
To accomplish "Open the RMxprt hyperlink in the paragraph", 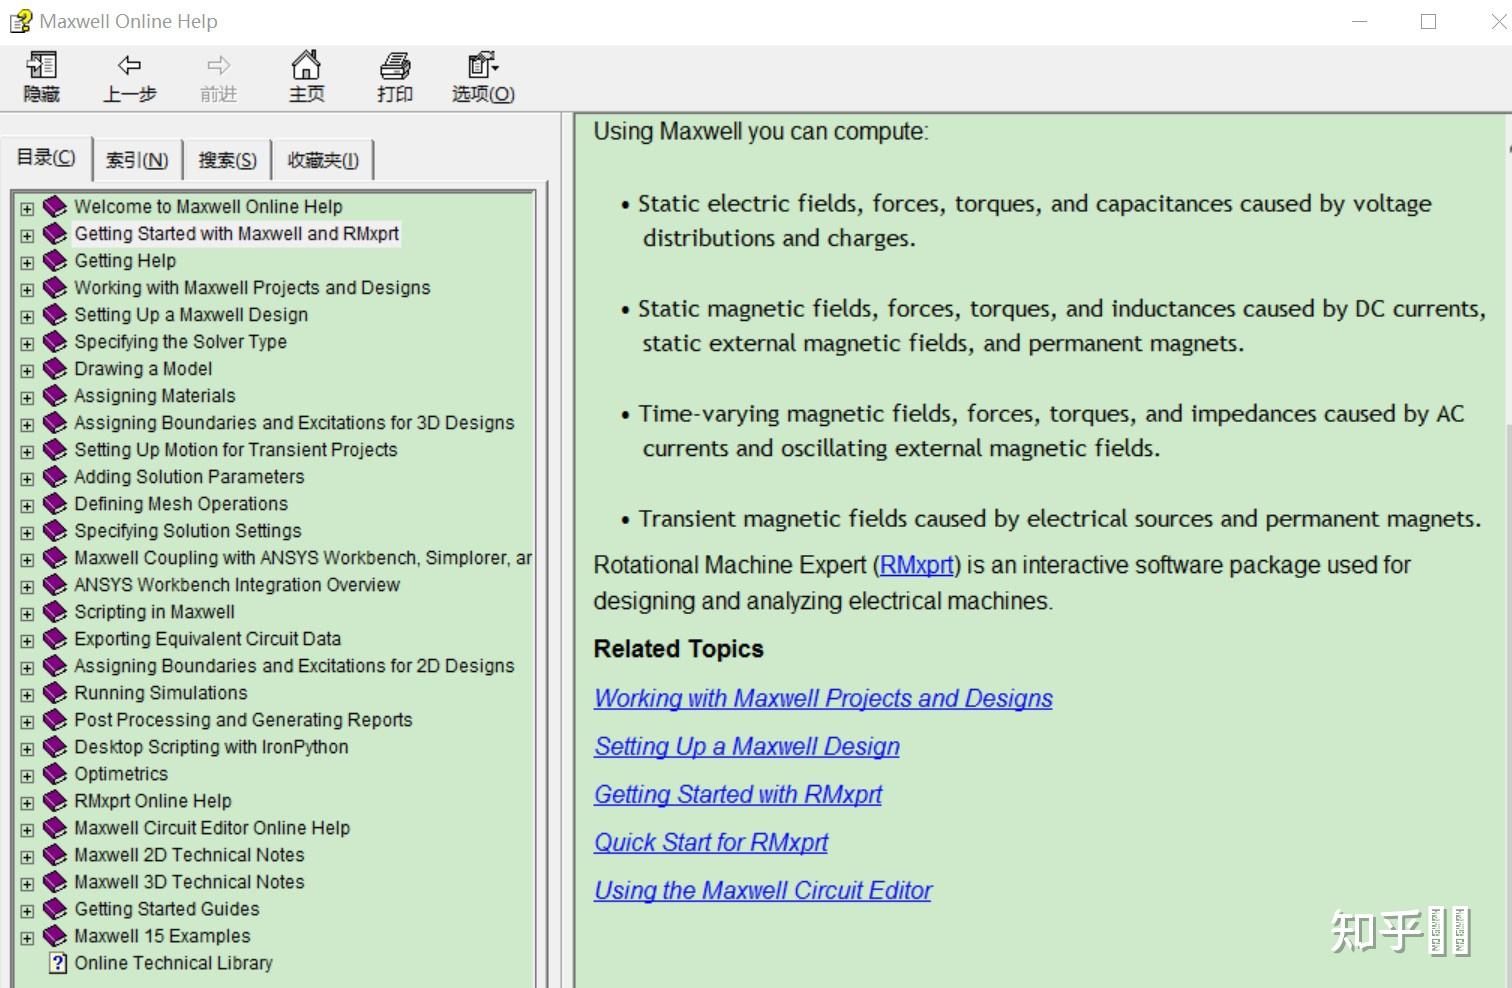I will tap(917, 565).
